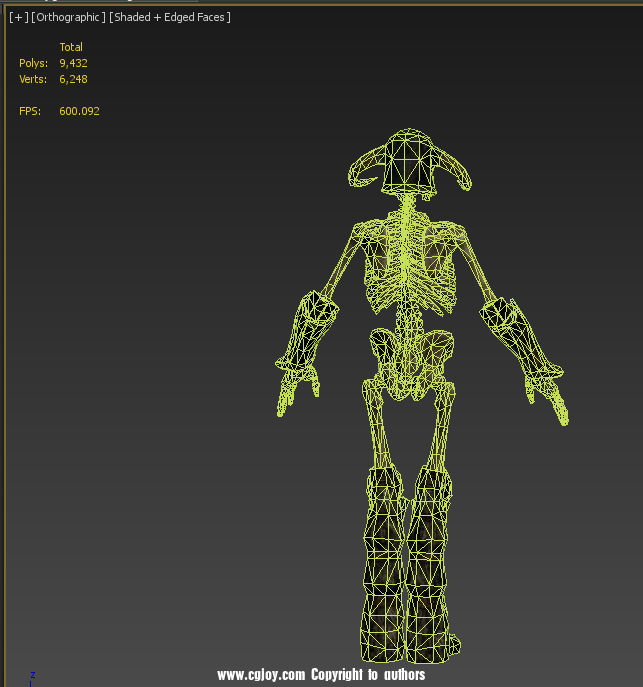
Task: Click the Polys count statistic
Action: pos(73,63)
